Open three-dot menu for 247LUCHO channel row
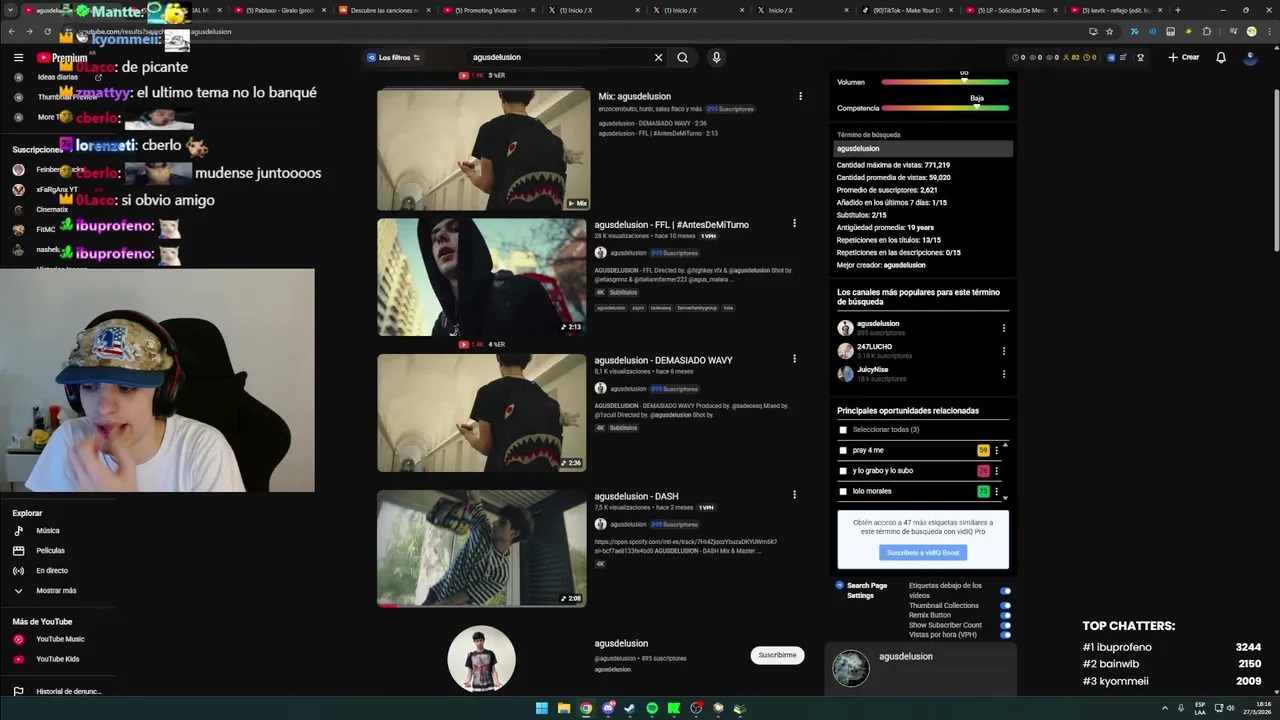The width and height of the screenshot is (1280, 720). (x=1003, y=351)
